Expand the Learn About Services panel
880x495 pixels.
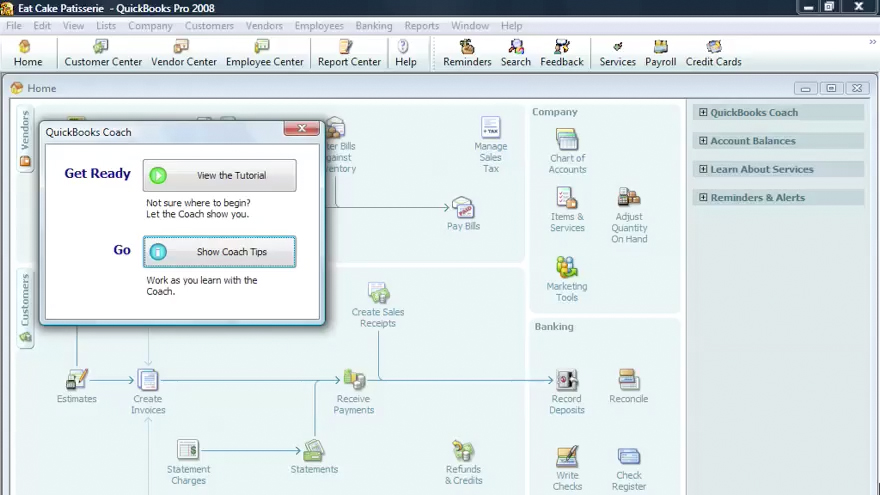[703, 169]
